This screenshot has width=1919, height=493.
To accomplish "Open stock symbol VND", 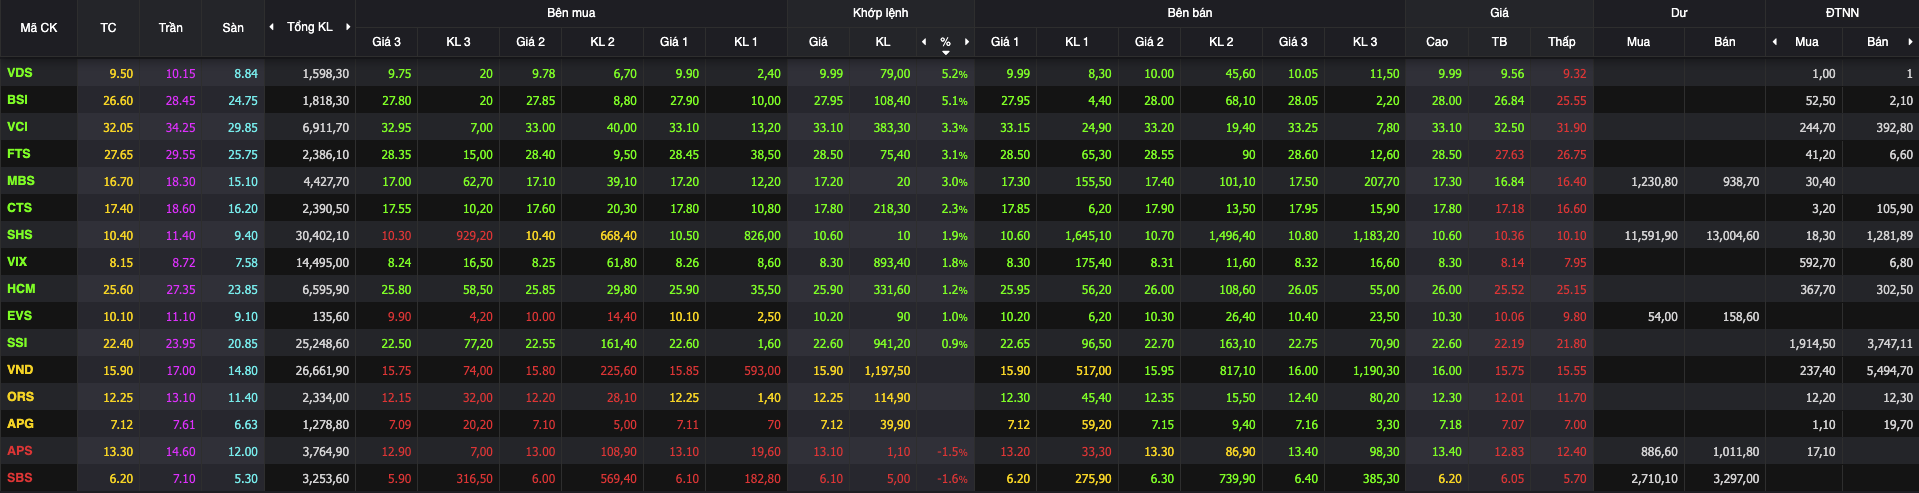I will tap(20, 370).
